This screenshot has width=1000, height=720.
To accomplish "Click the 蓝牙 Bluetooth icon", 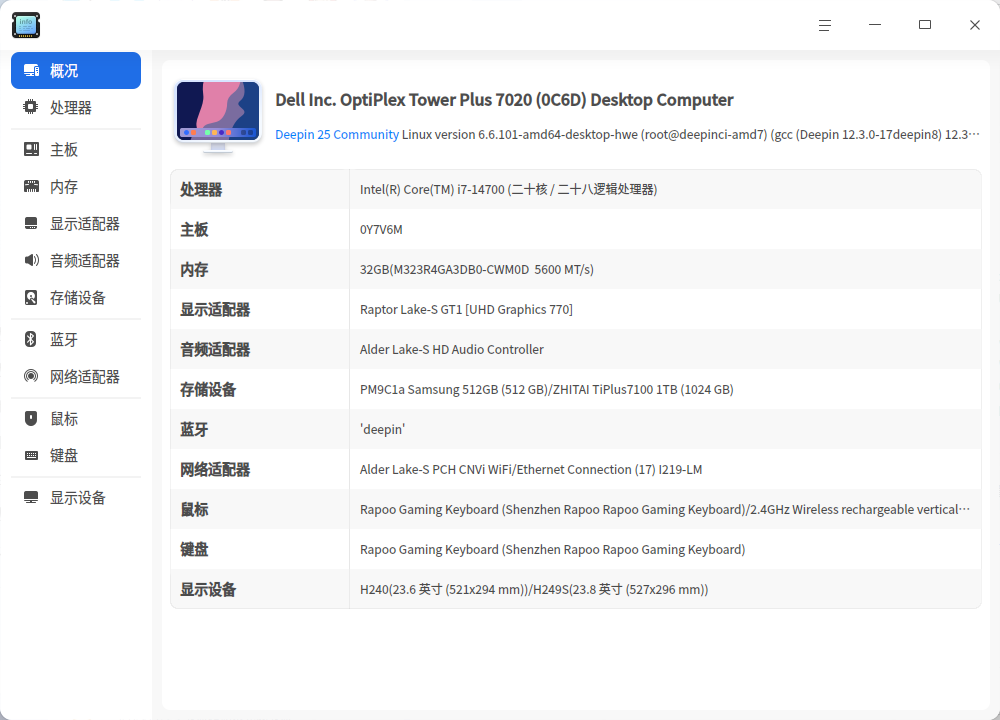I will 31,339.
